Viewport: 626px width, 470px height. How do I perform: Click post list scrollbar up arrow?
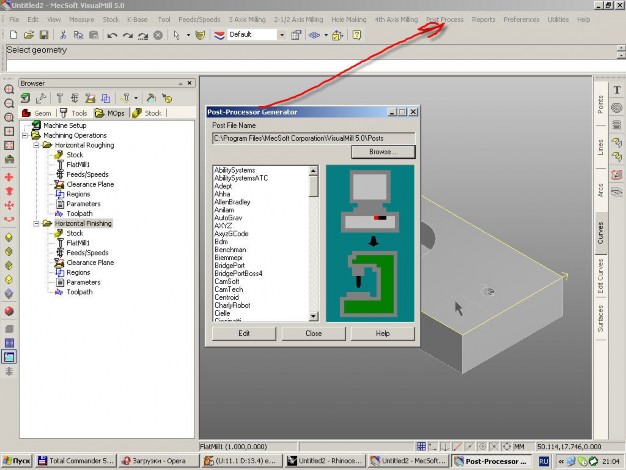tap(313, 171)
